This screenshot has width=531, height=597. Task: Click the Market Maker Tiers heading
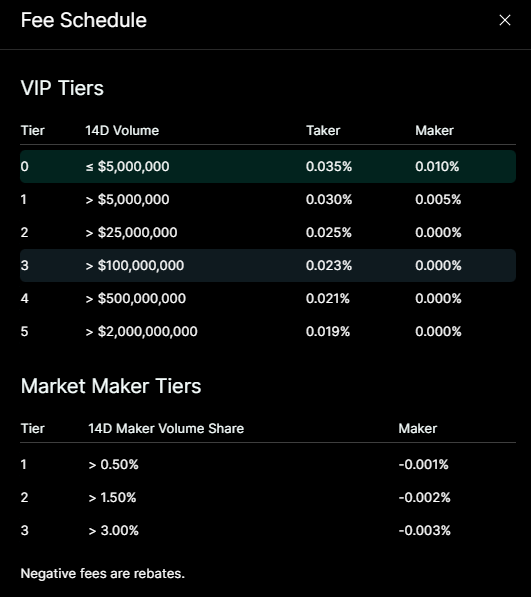point(111,386)
